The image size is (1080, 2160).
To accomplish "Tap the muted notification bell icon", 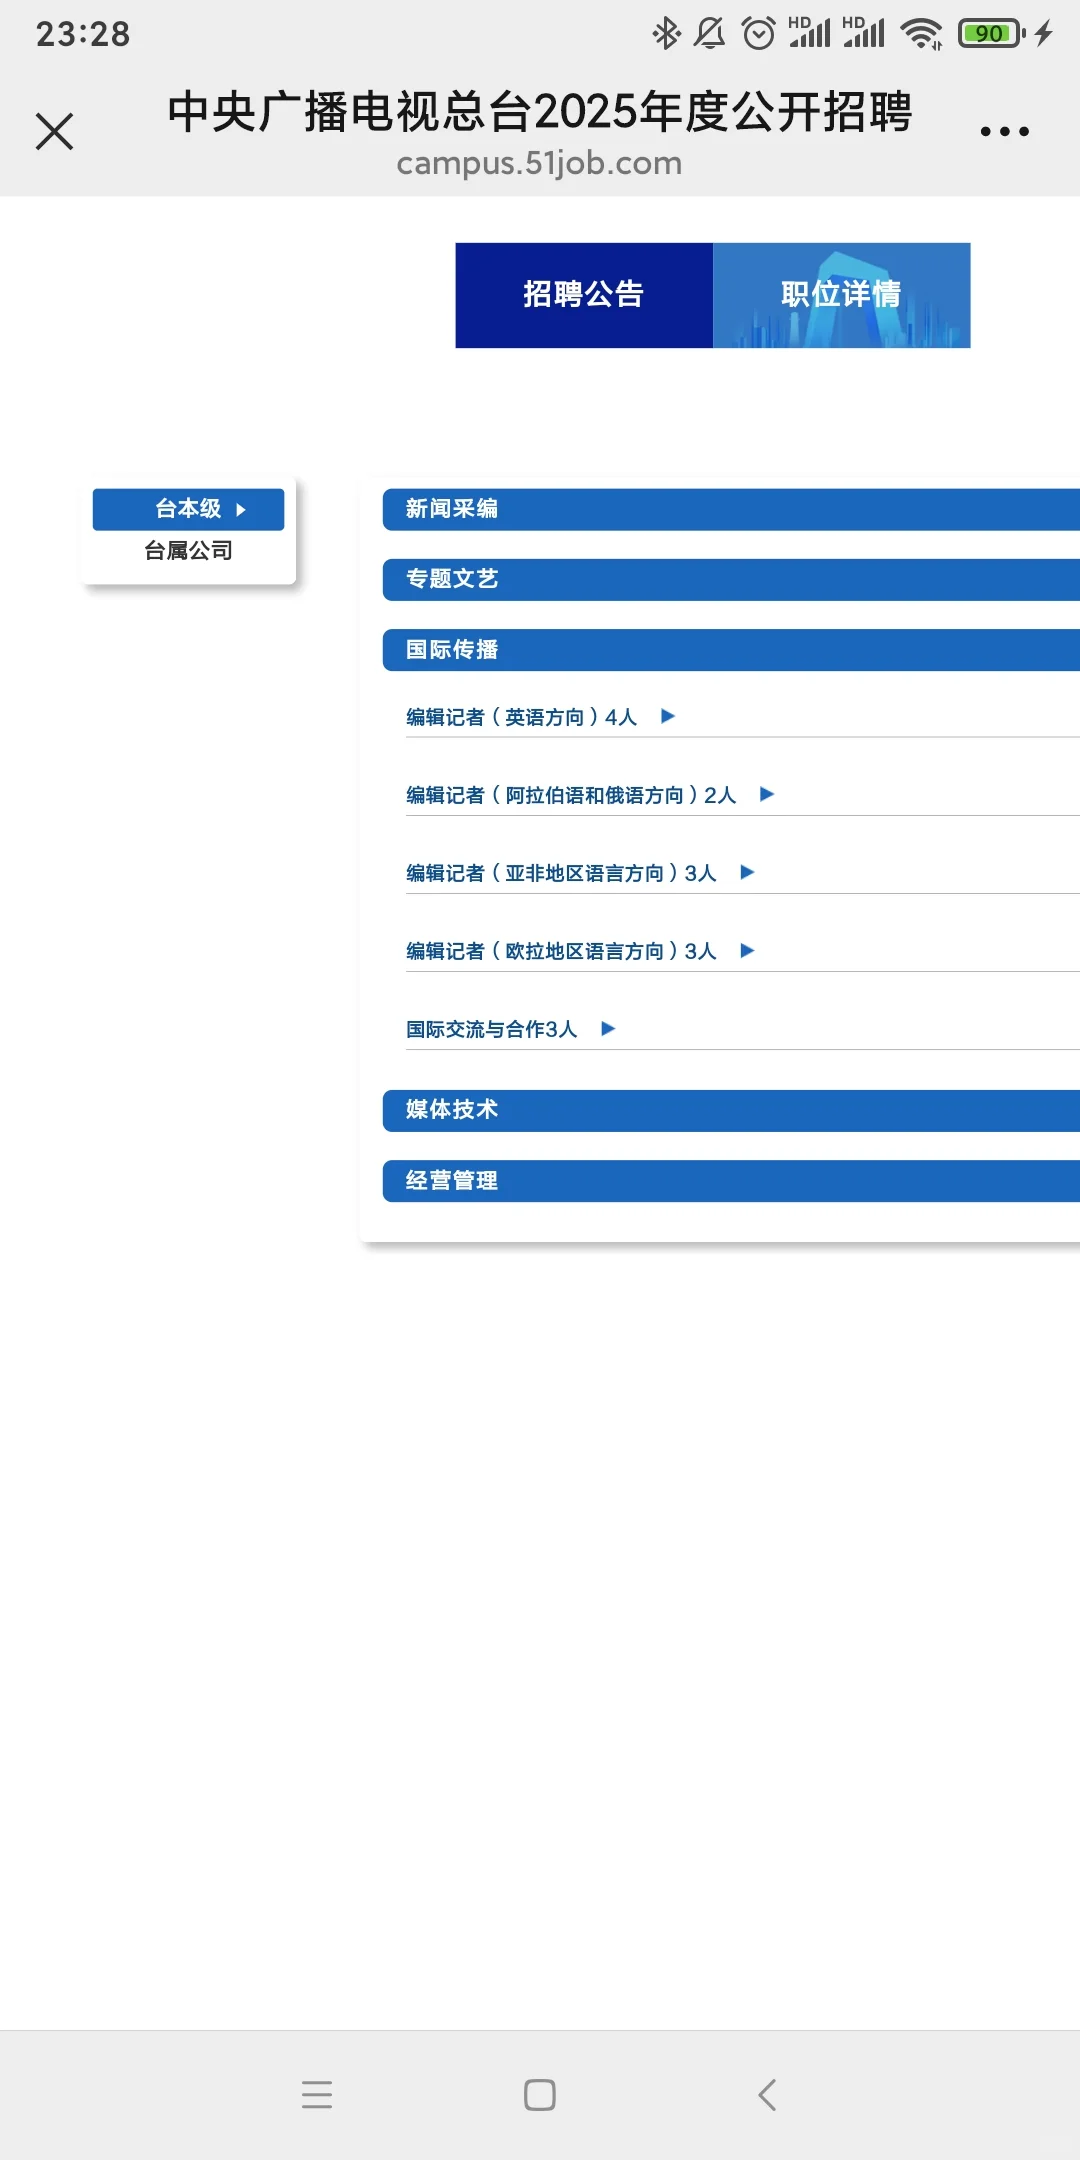I will (x=710, y=33).
